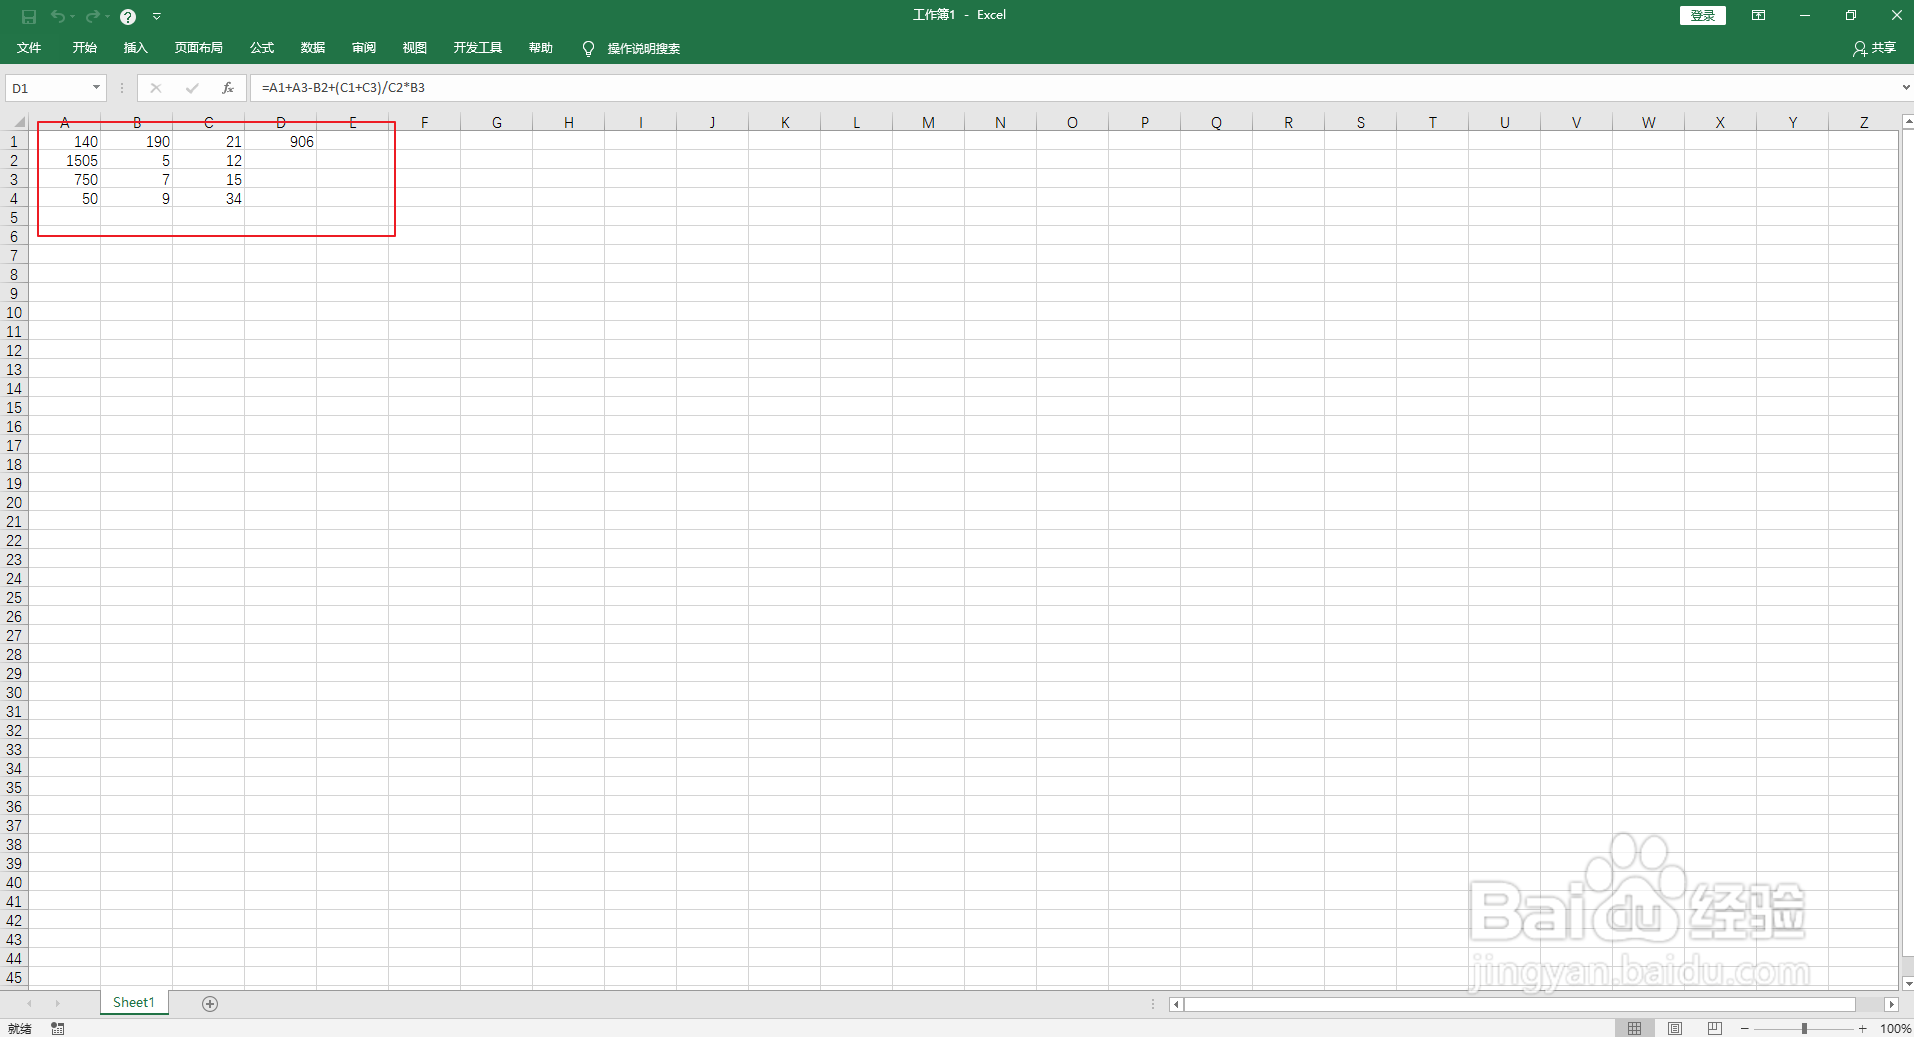Select column F header
This screenshot has width=1914, height=1037.
coord(425,123)
